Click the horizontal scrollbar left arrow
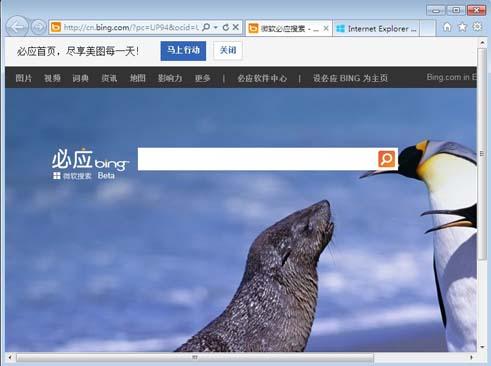Image resolution: width=491 pixels, height=366 pixels. point(10,357)
